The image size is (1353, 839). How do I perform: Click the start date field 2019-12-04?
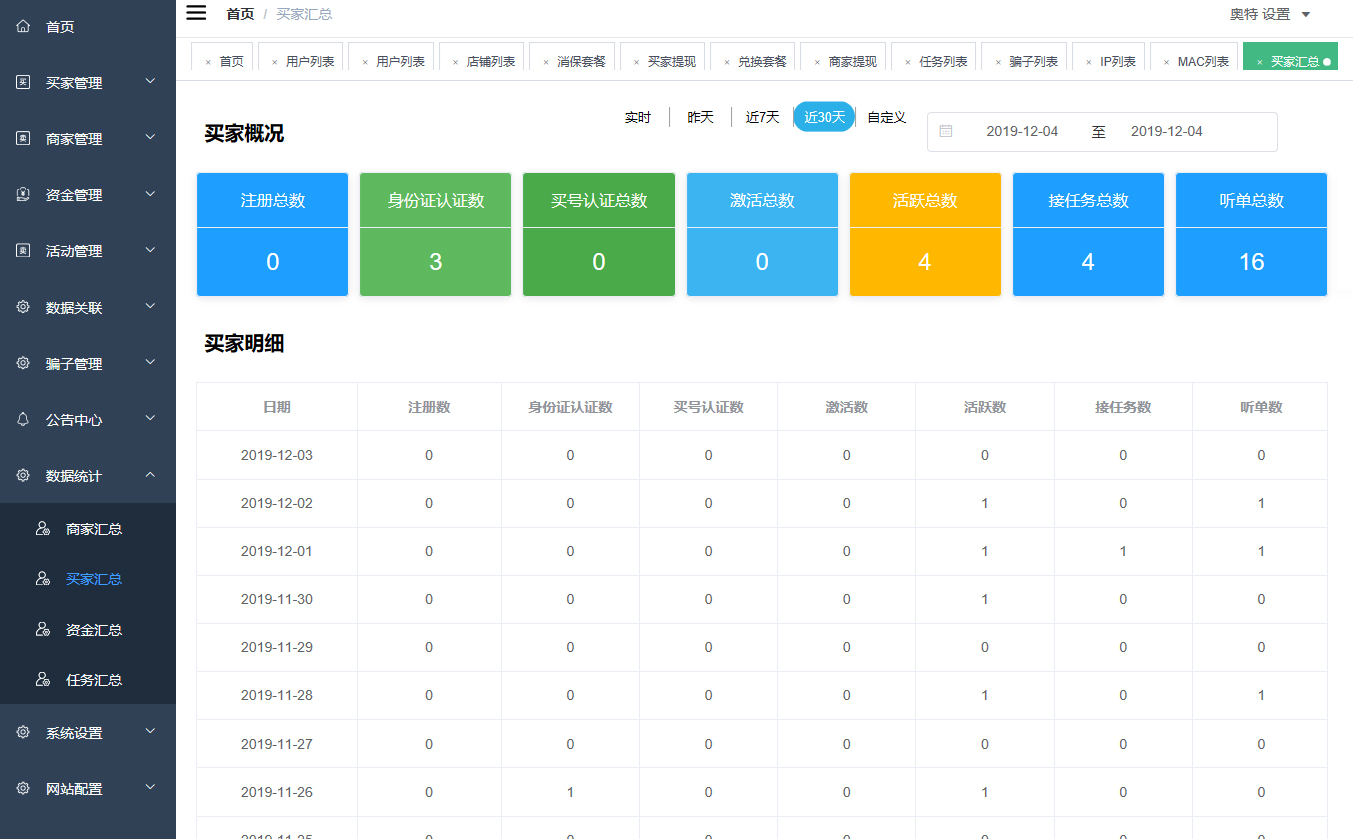click(1022, 132)
